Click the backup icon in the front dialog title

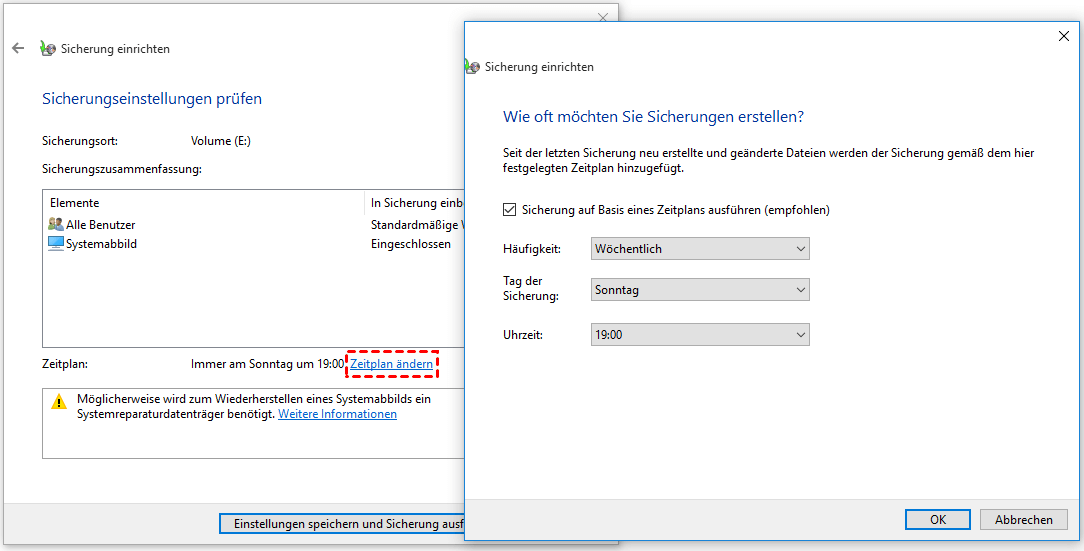click(472, 66)
